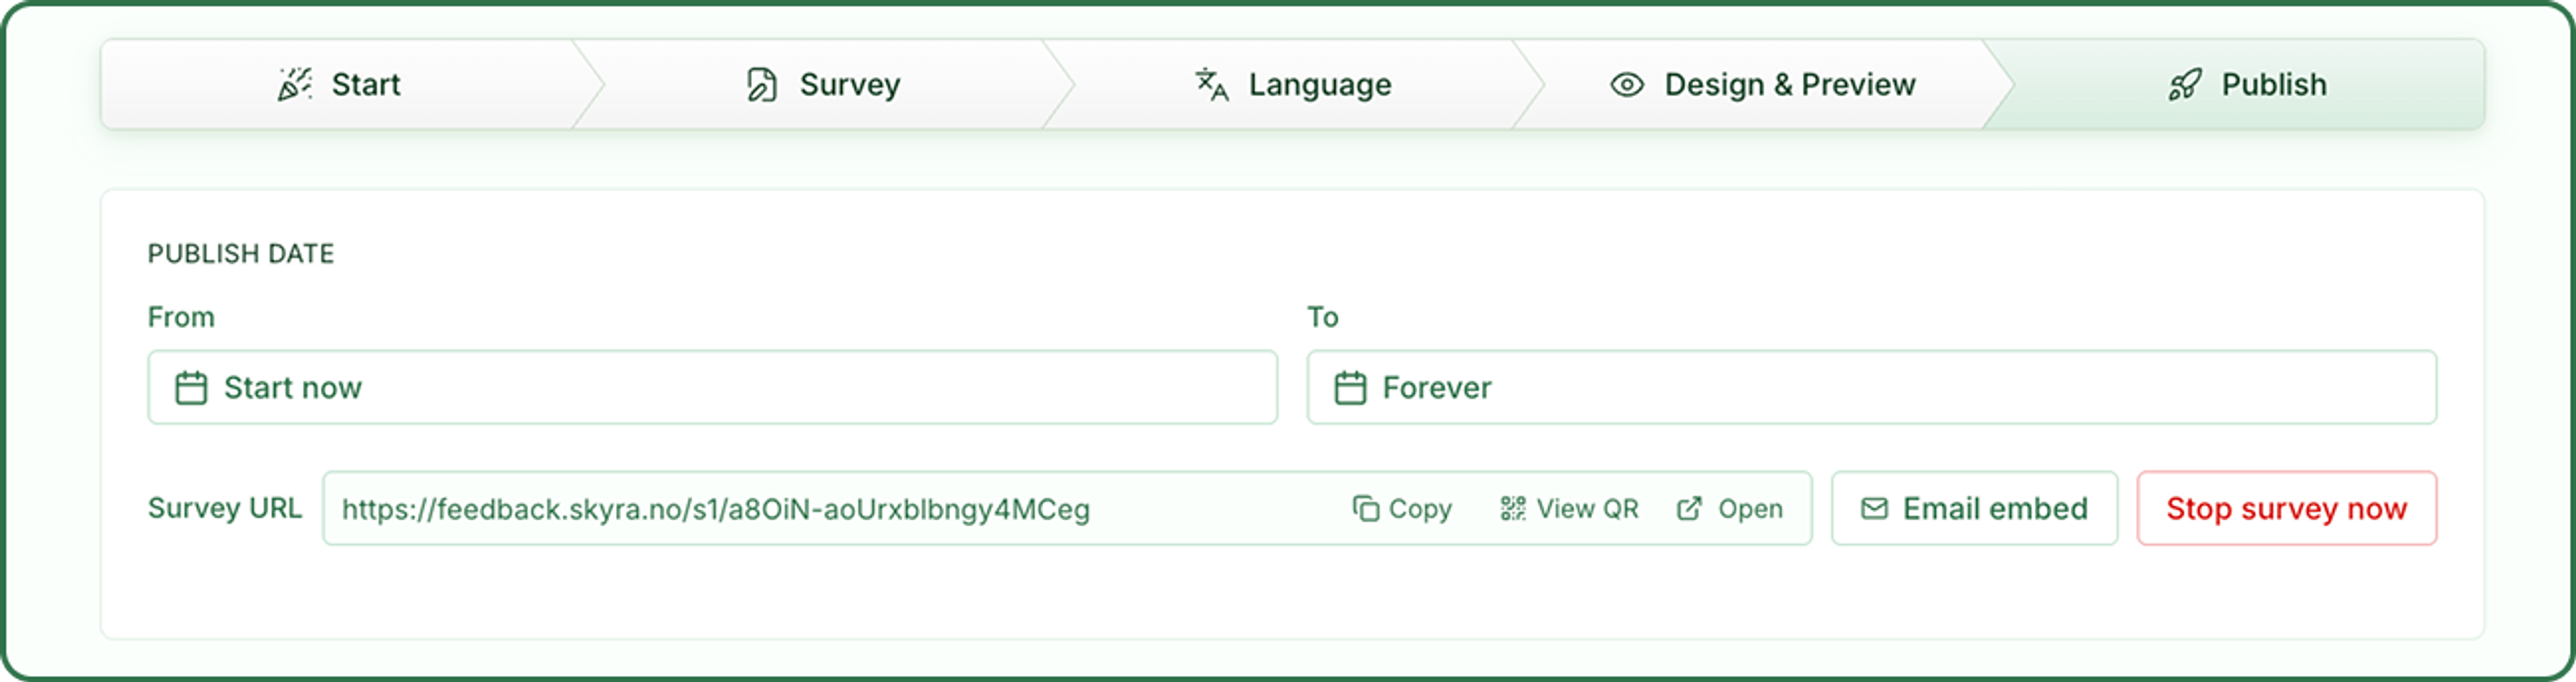View the survey QR code
This screenshot has width=2576, height=682.
(x=1569, y=509)
